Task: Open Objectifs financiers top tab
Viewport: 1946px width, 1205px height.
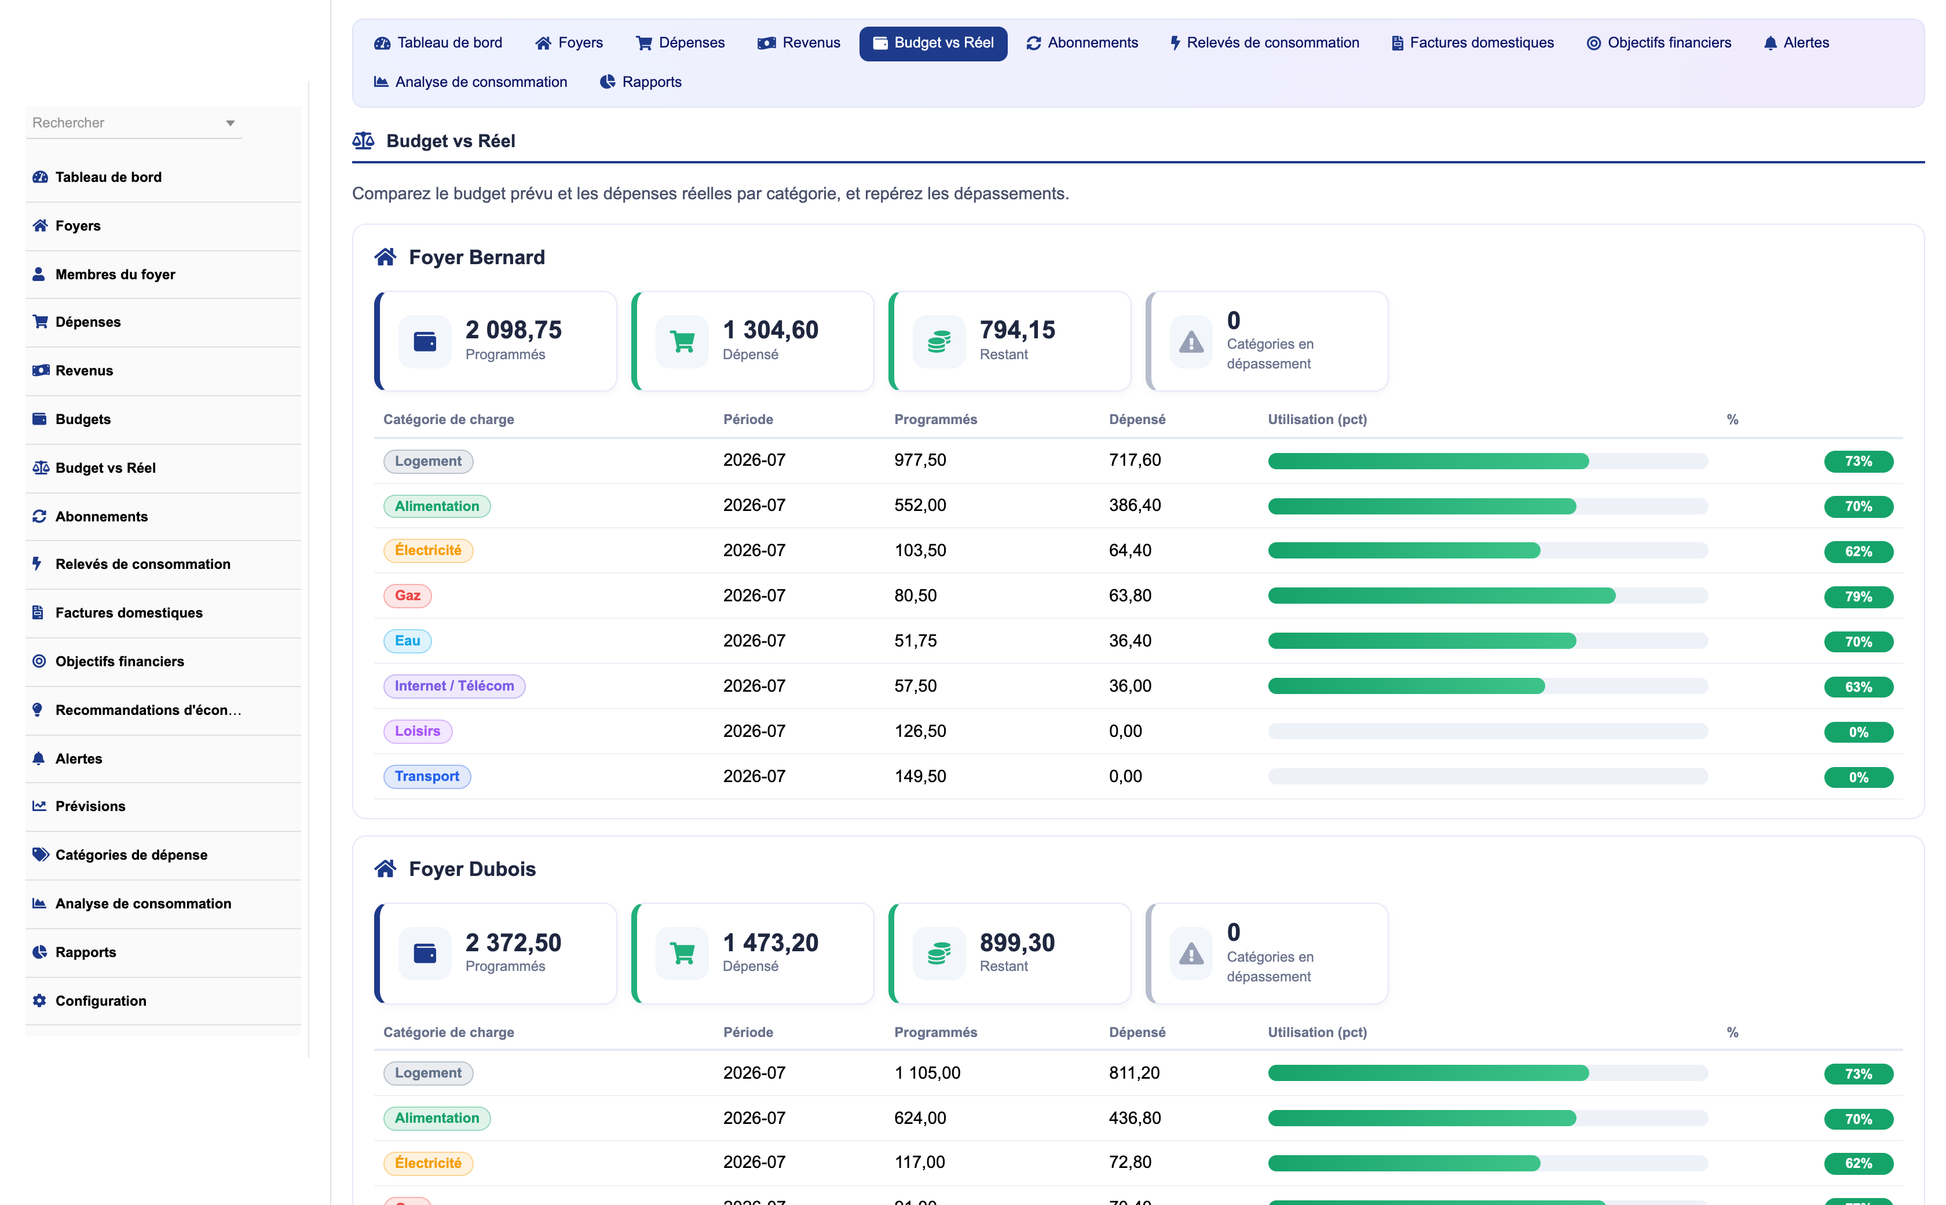Action: (x=1658, y=43)
